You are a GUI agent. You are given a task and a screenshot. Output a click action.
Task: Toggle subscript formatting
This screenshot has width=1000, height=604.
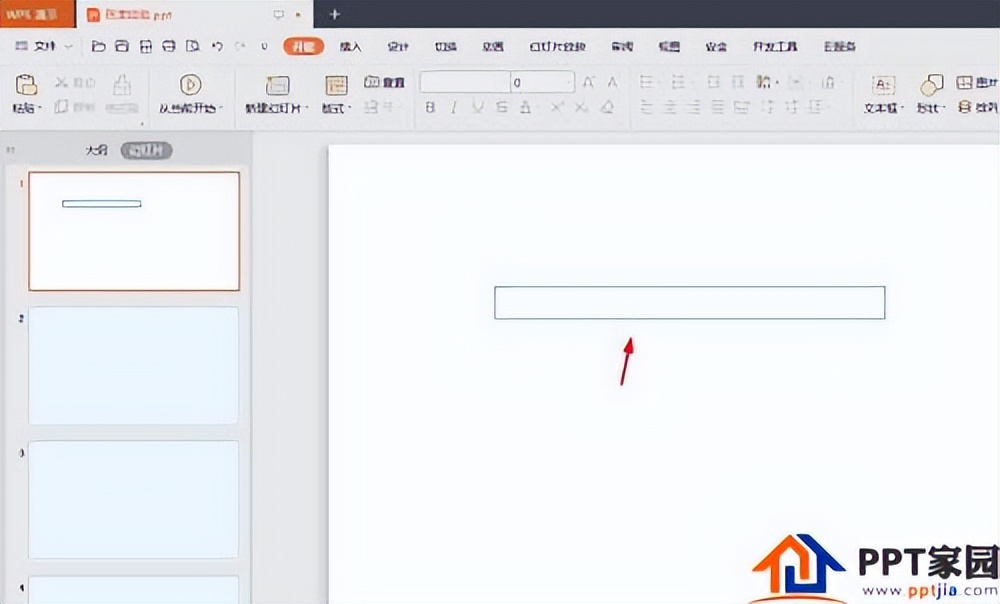[582, 107]
